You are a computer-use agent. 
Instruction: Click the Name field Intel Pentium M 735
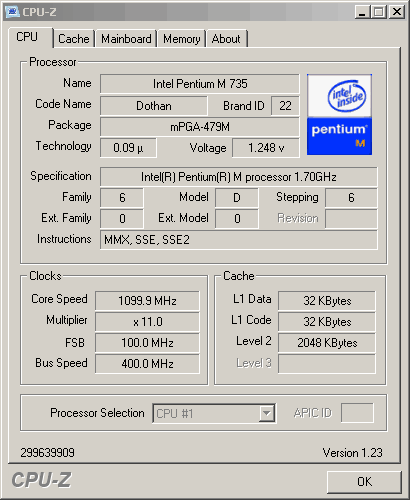pyautogui.click(x=200, y=84)
